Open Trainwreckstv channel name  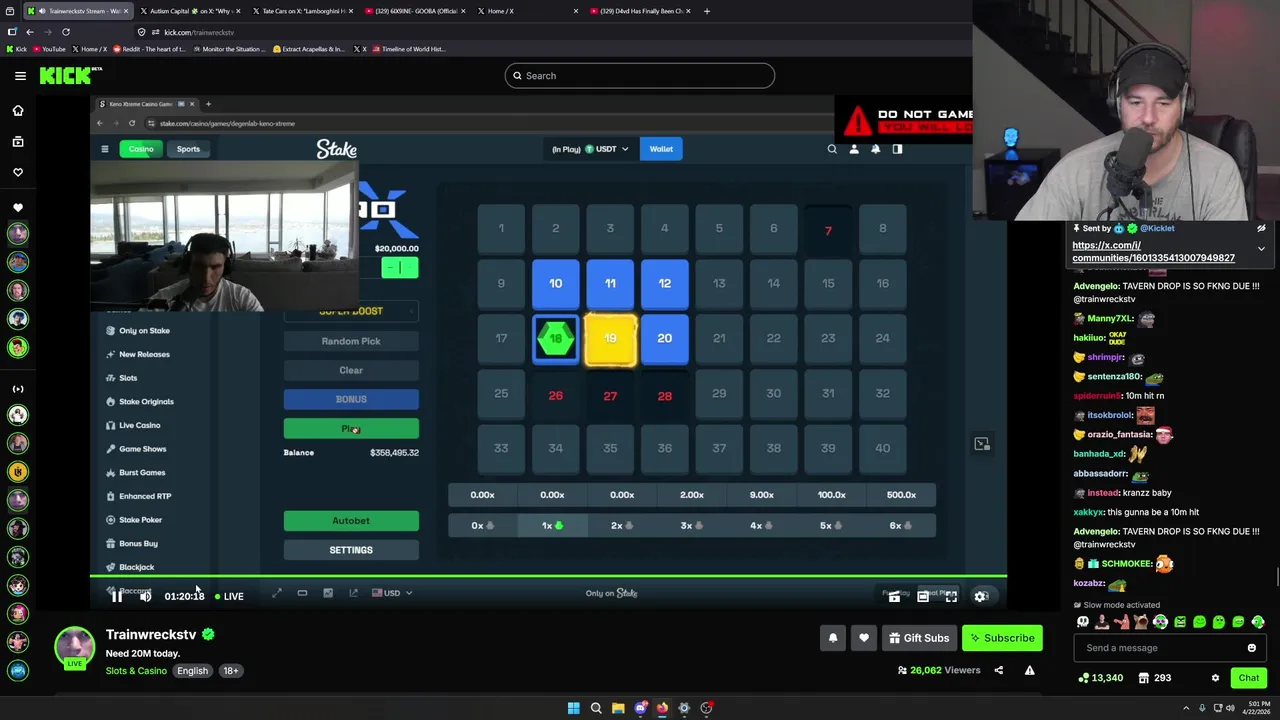point(151,635)
